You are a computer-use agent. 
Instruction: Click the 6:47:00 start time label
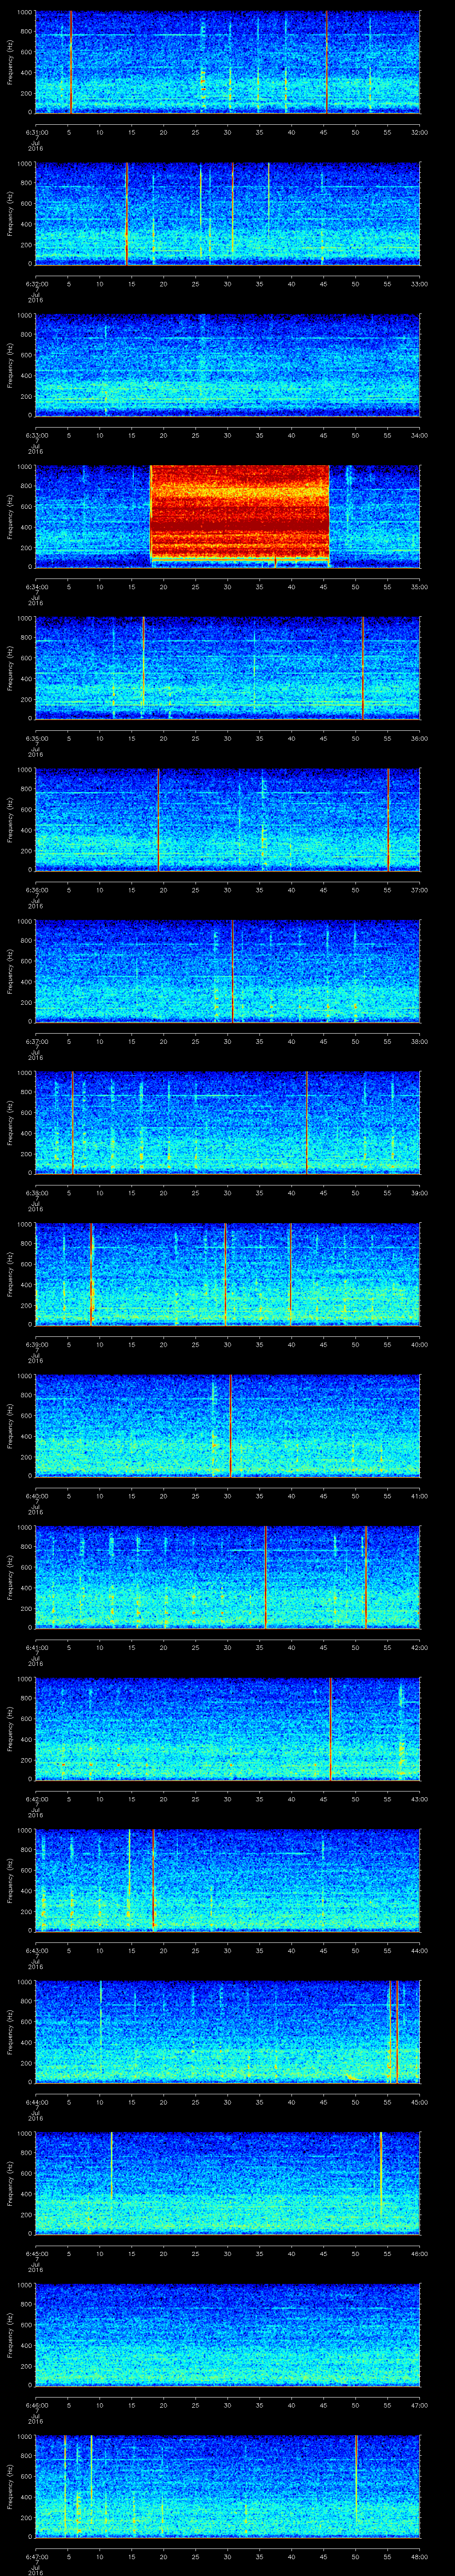[36, 2556]
